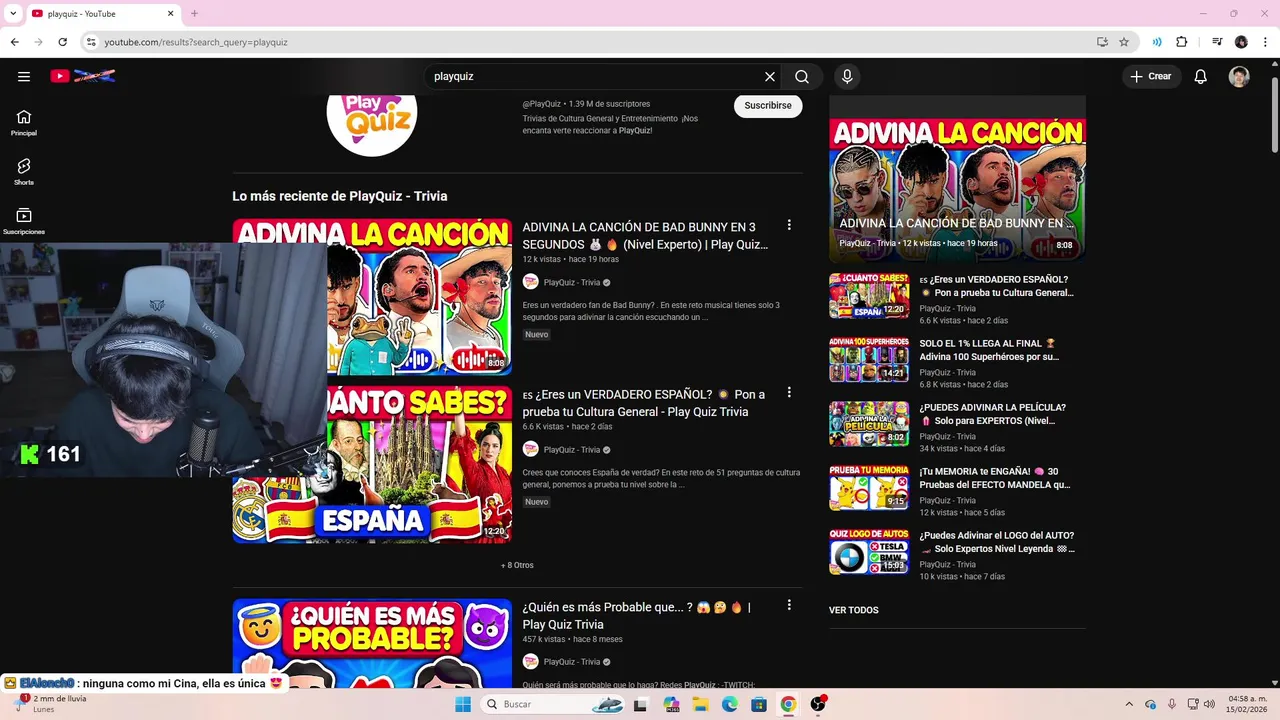Bookmark this page with the star
Image resolution: width=1280 pixels, height=720 pixels.
[x=1124, y=42]
